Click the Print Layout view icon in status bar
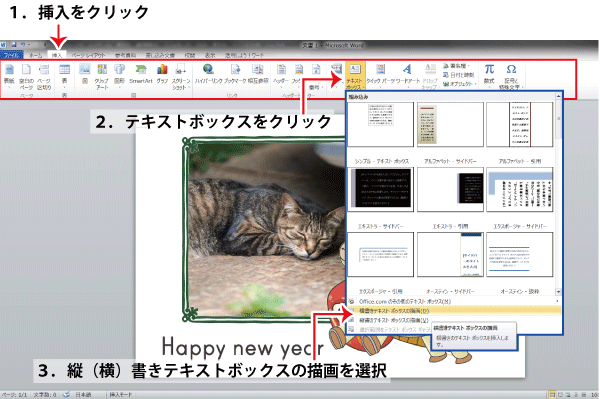This screenshot has height=399, width=600. (x=552, y=394)
